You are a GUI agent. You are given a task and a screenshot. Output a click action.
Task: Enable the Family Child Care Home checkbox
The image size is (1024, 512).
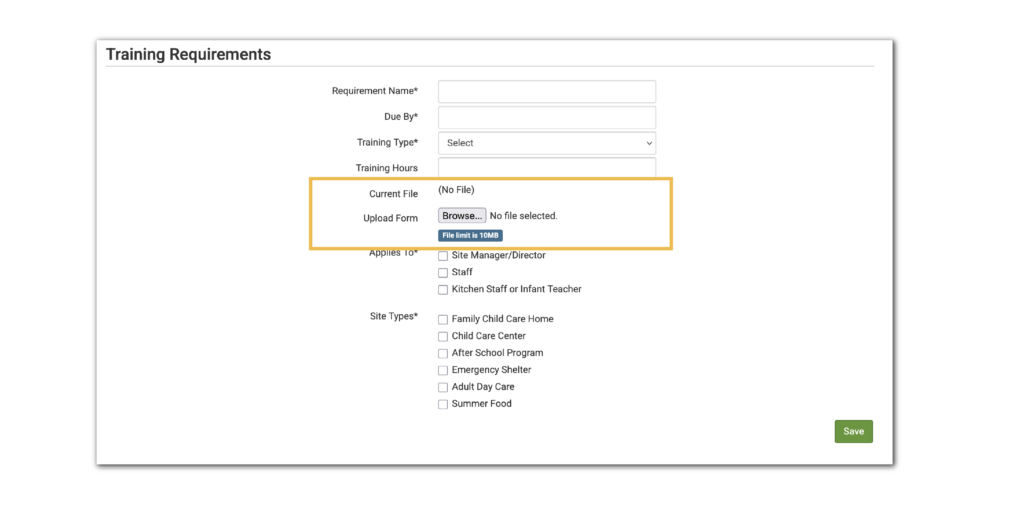(x=443, y=319)
